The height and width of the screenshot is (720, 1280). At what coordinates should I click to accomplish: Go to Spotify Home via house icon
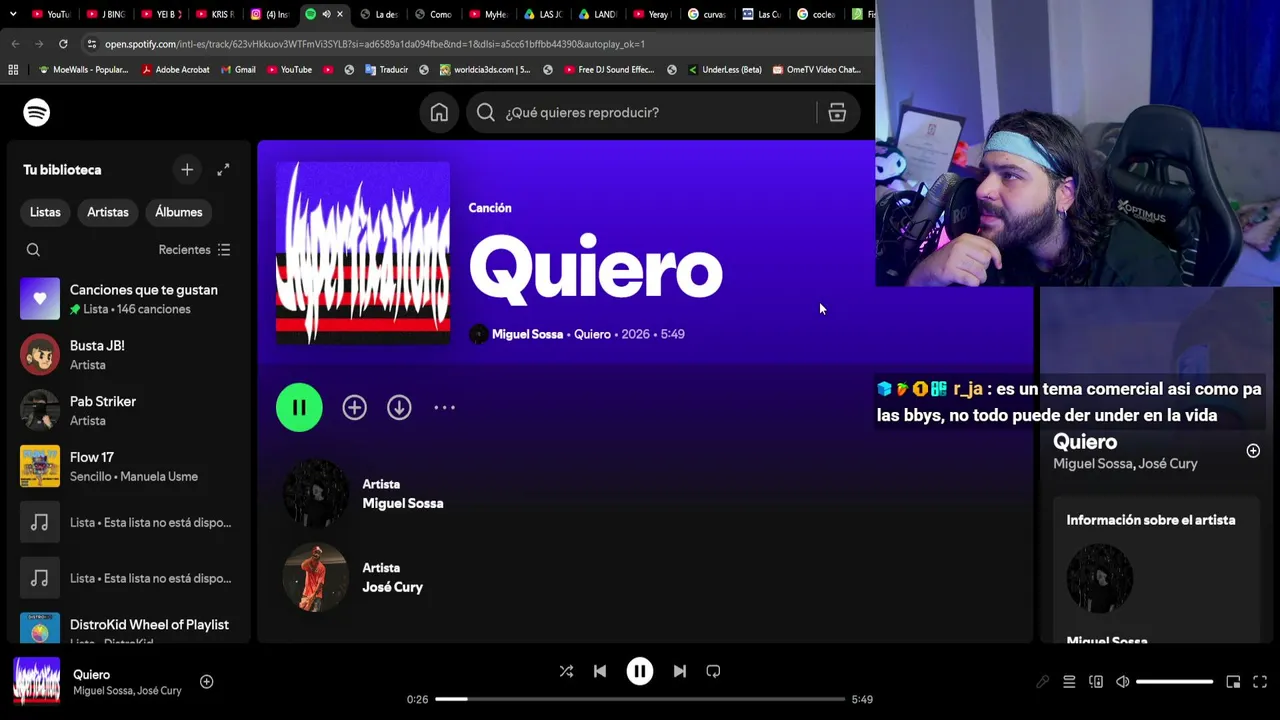[439, 113]
